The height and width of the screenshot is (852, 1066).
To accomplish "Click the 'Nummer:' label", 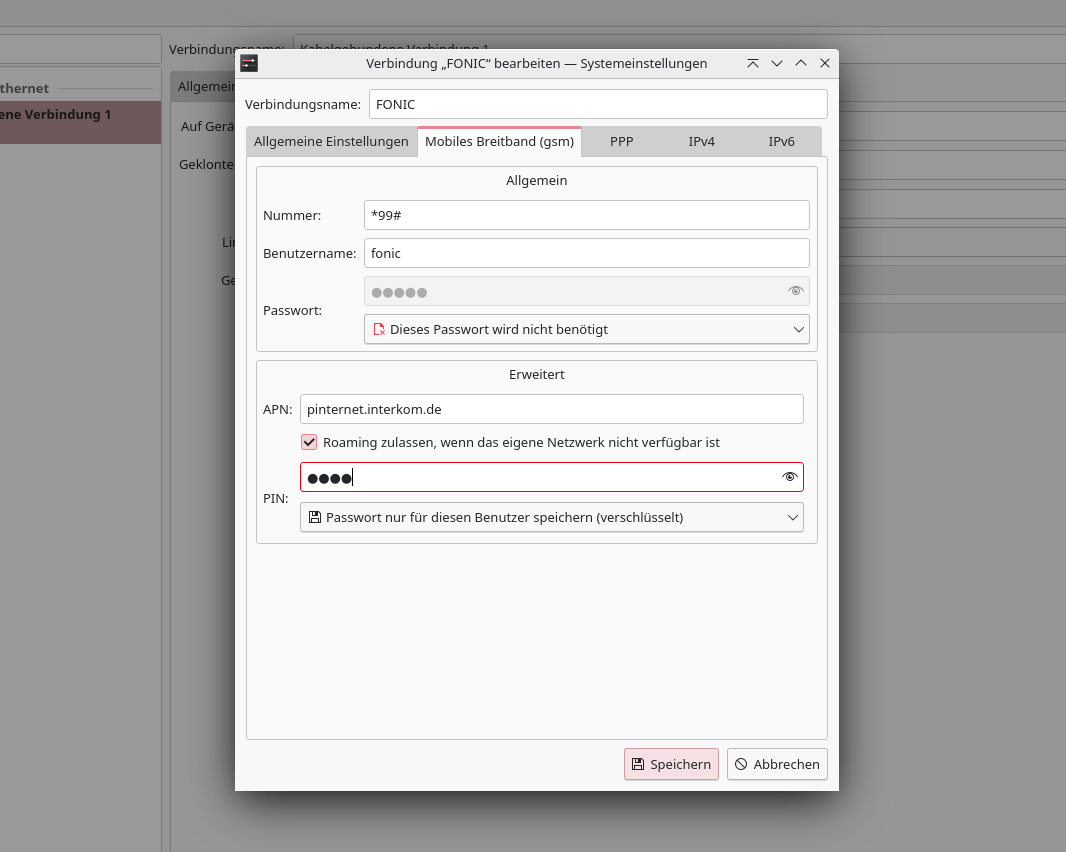I will pos(292,216).
